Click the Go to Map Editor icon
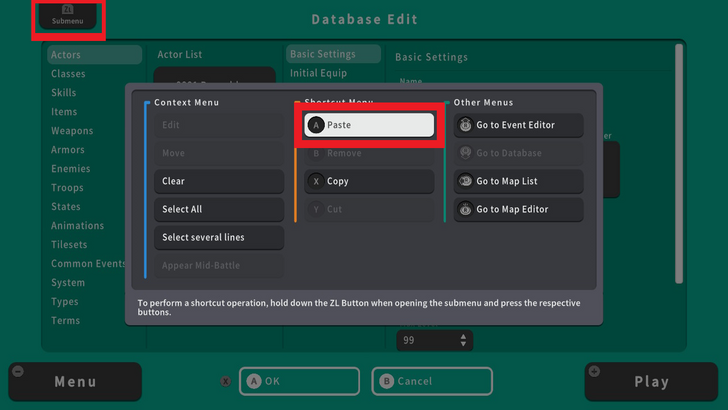This screenshot has height=410, width=728. click(x=465, y=209)
